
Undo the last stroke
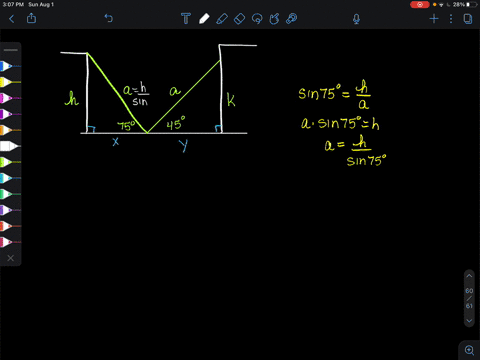(x=109, y=18)
